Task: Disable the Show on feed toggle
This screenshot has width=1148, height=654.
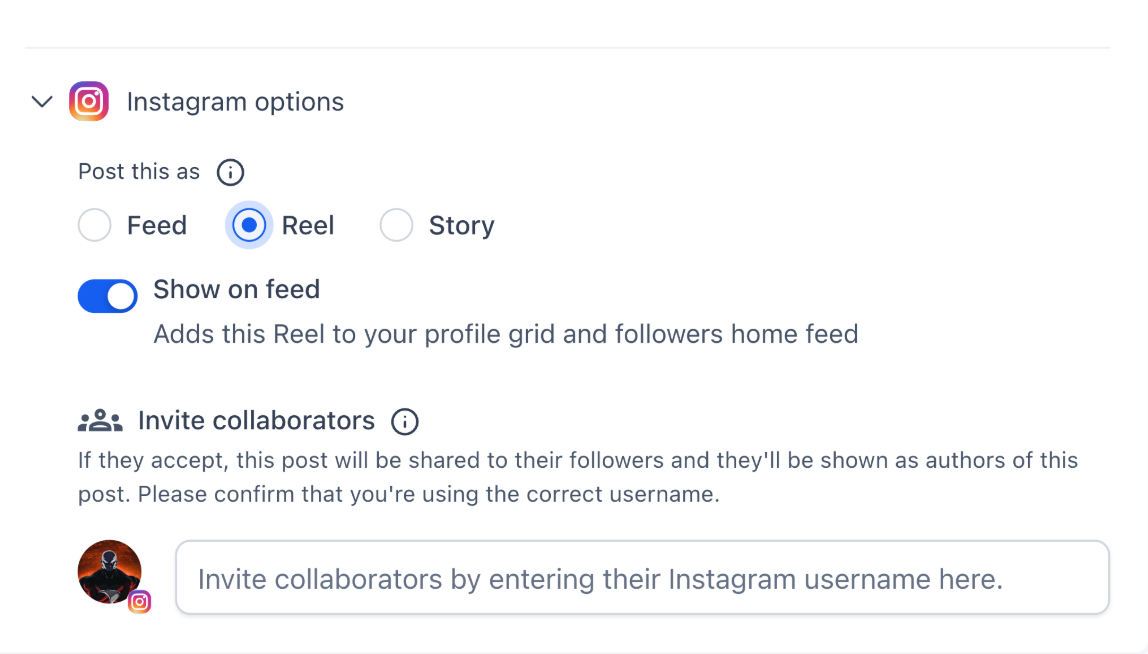Action: pyautogui.click(x=108, y=296)
